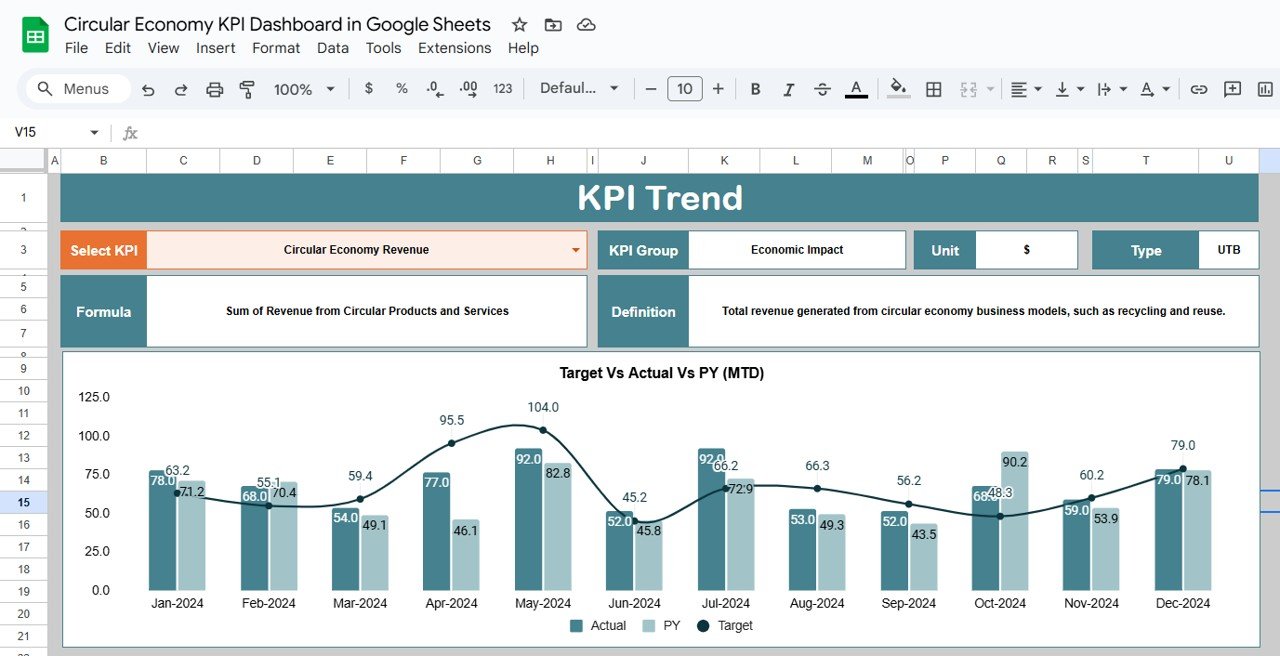
Task: Open the horizontal align dropdown
Action: pos(1026,89)
